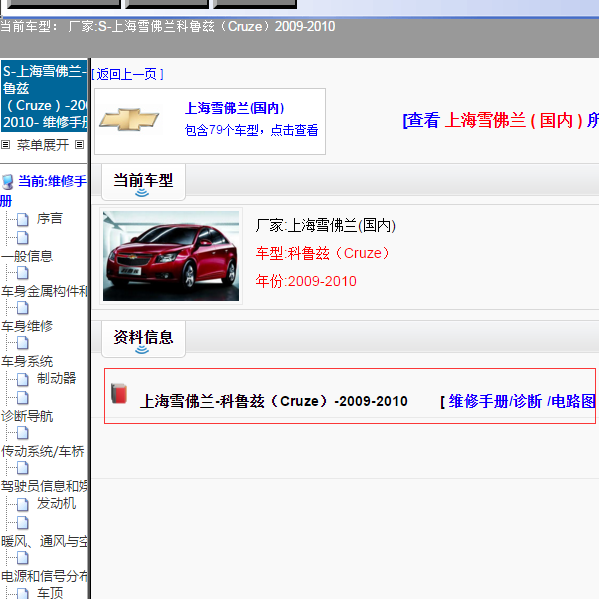Open 查看 上海雪佛兰（国内）link on right
This screenshot has width=599, height=599.
point(500,120)
